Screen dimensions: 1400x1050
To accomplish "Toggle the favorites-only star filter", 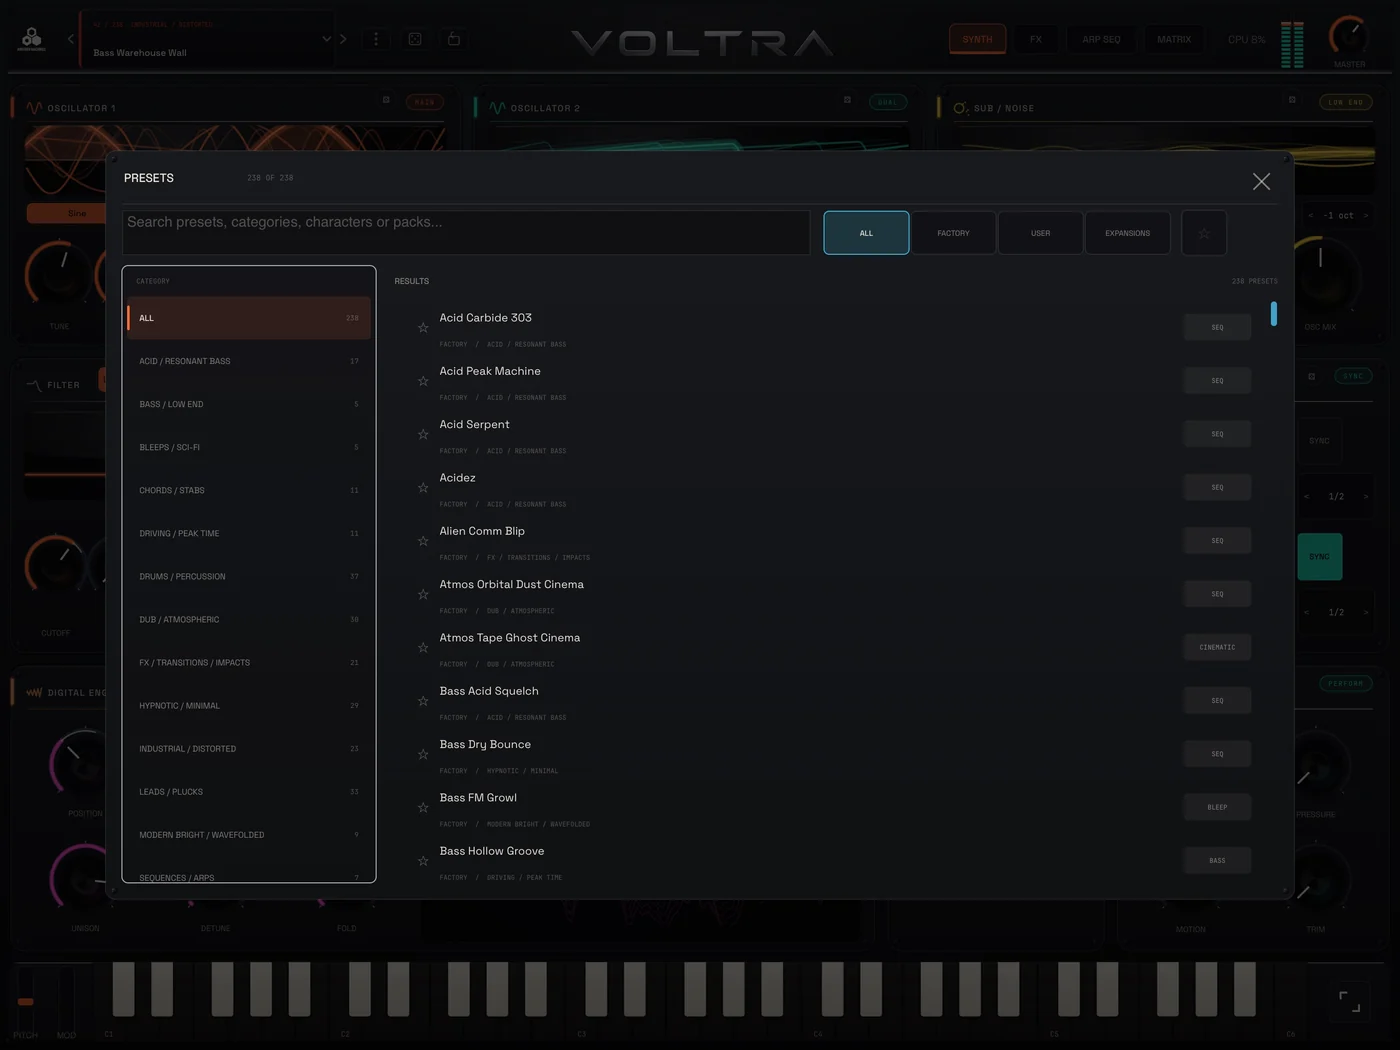I will point(1204,233).
